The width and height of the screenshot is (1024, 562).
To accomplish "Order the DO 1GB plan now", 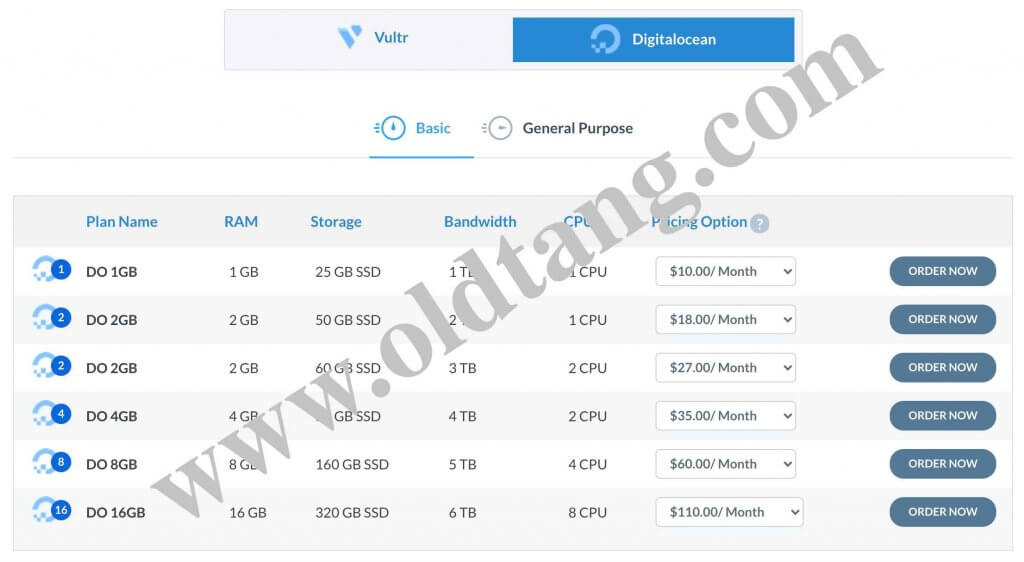I will tap(942, 271).
